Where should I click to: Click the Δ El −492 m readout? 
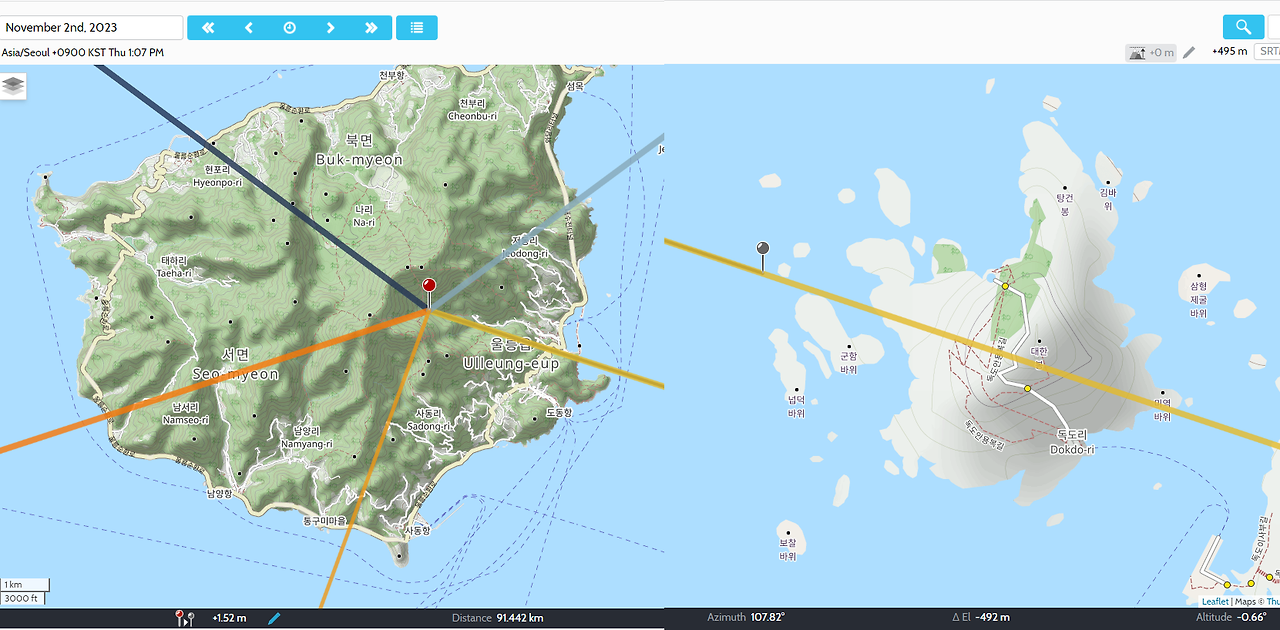[x=979, y=617]
